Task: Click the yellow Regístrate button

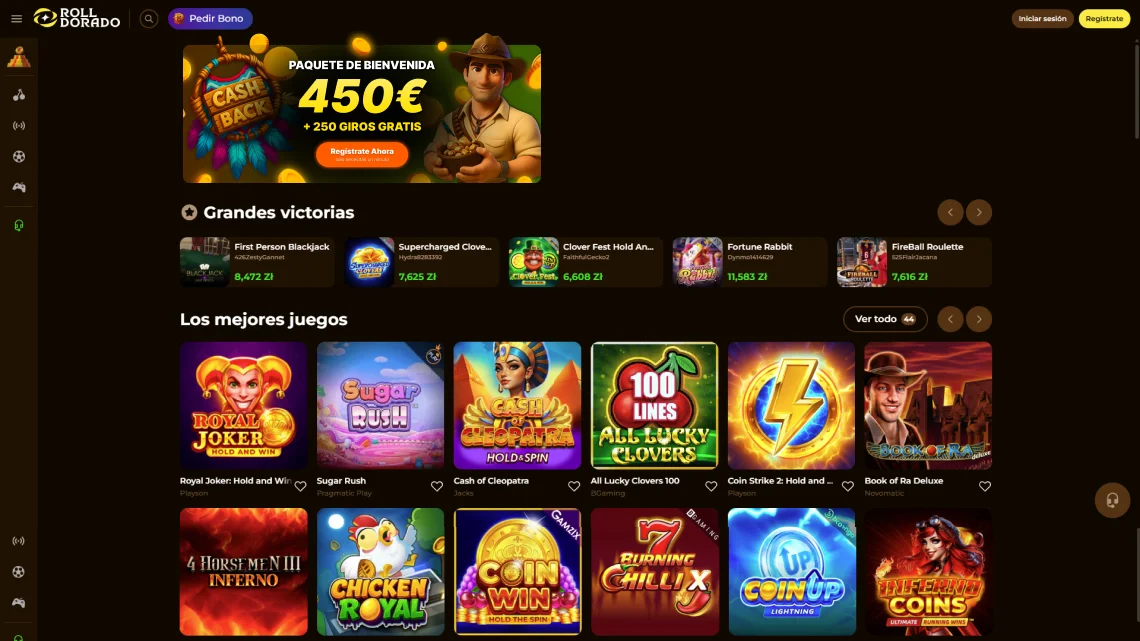Action: 1104,19
